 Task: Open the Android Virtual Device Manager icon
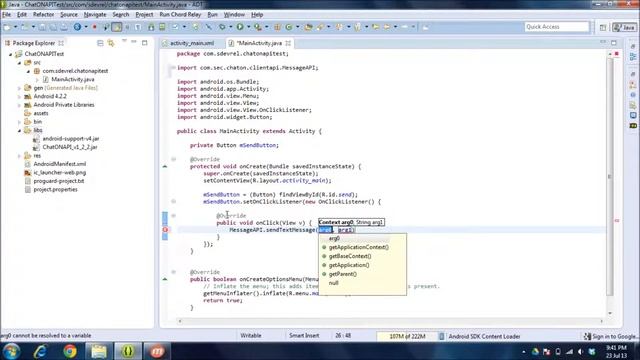pyautogui.click(x=162, y=27)
